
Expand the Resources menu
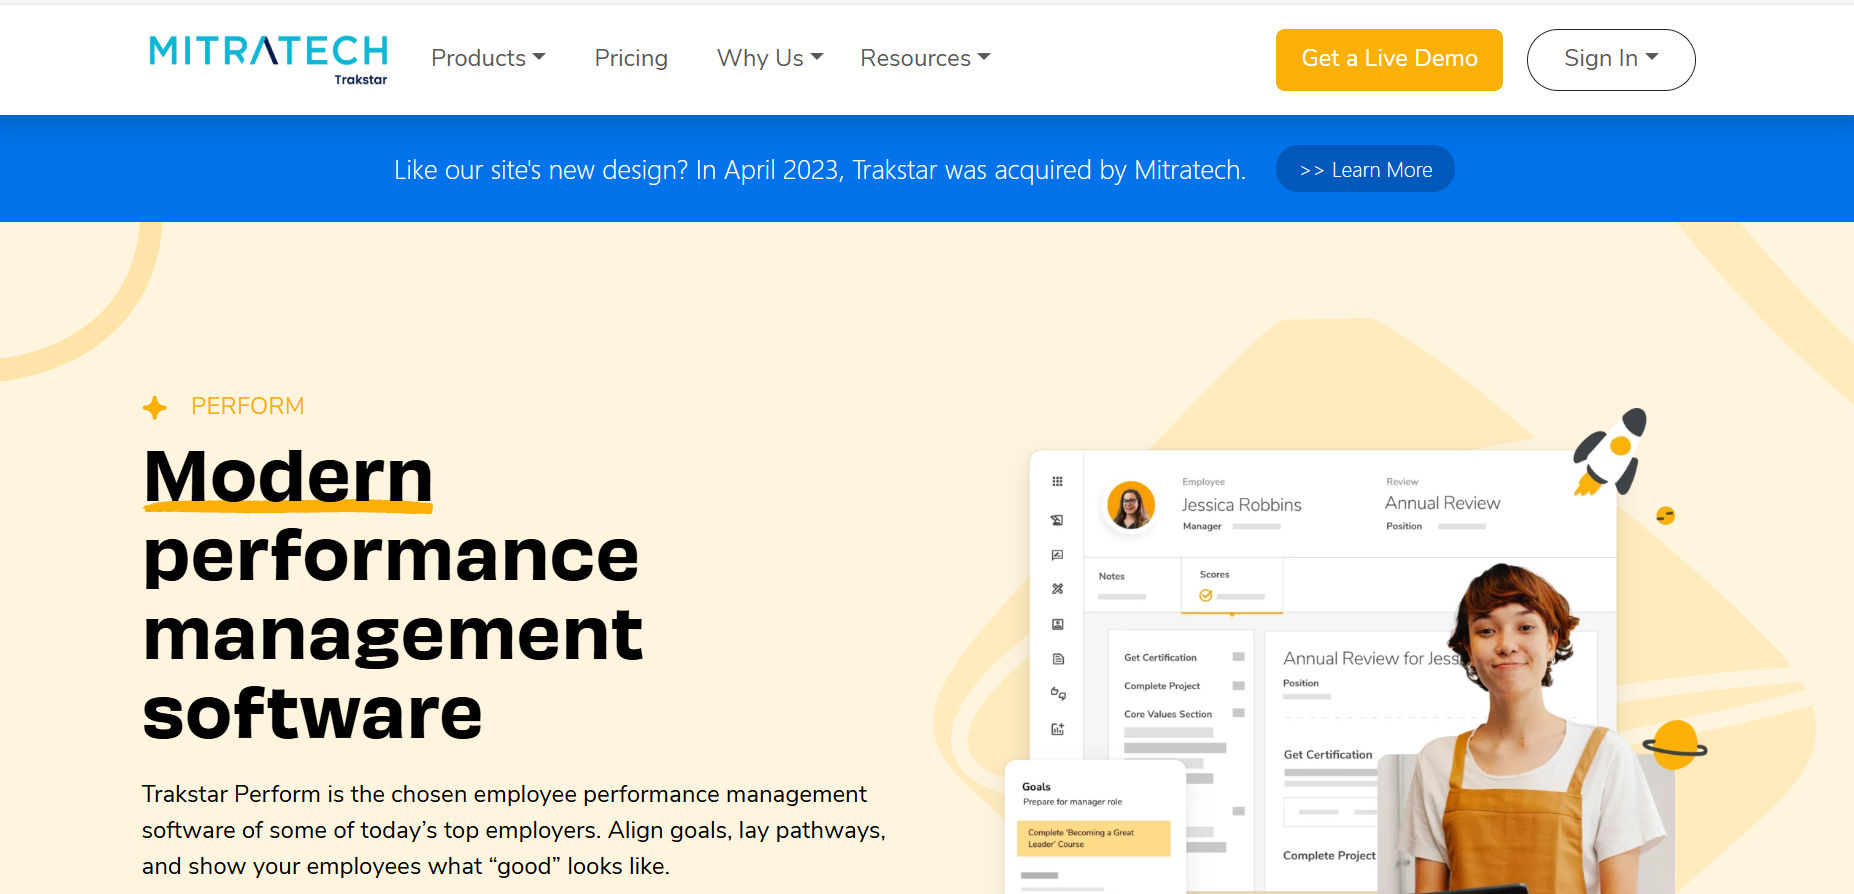925,58
